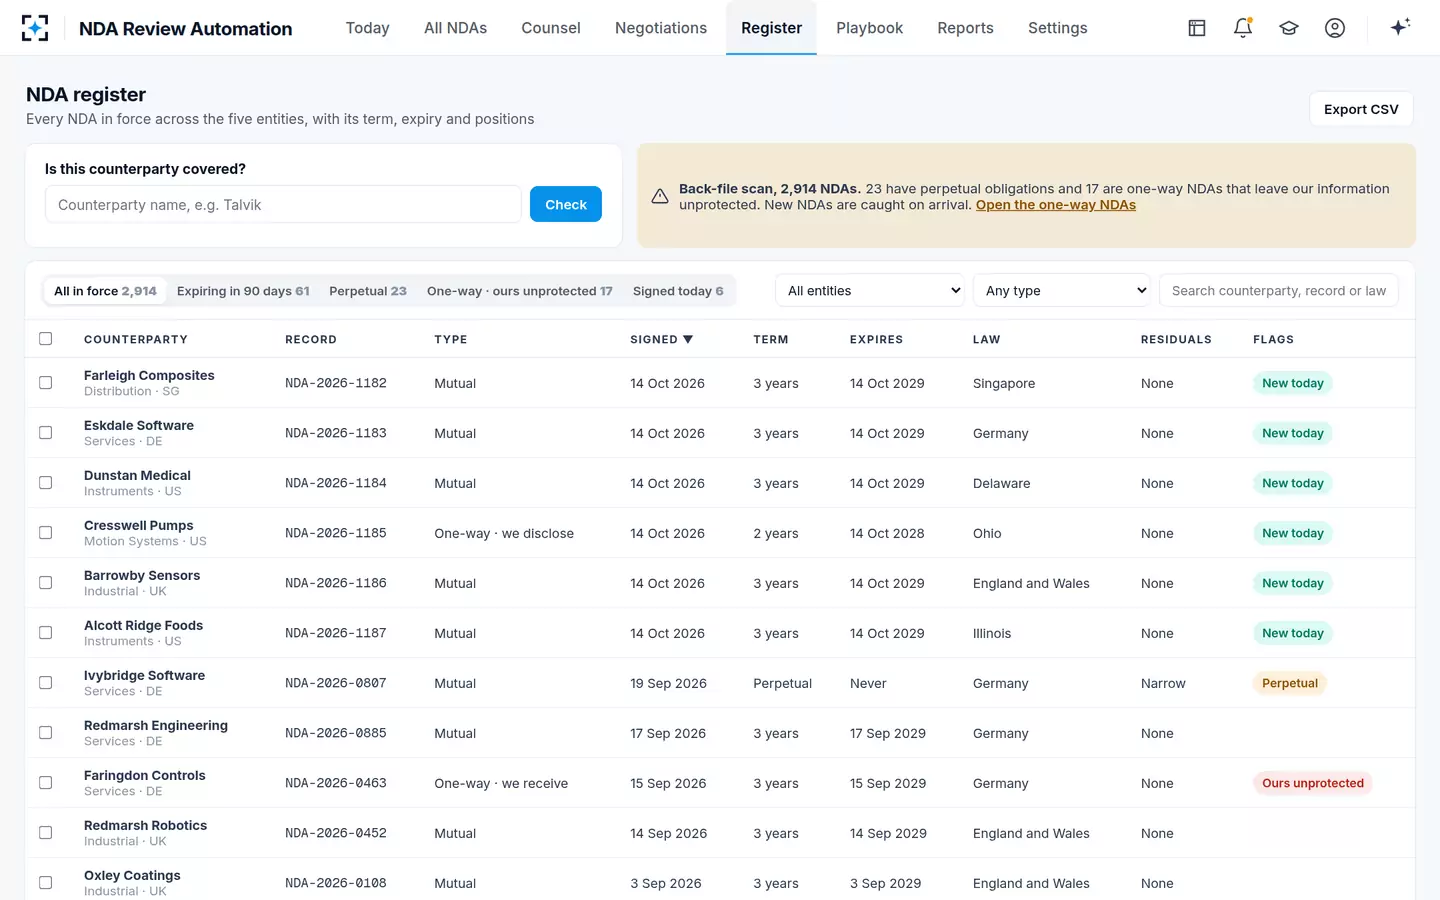Check the Redmarsh Engineering row checkbox
This screenshot has height=900, width=1440.
tap(45, 733)
